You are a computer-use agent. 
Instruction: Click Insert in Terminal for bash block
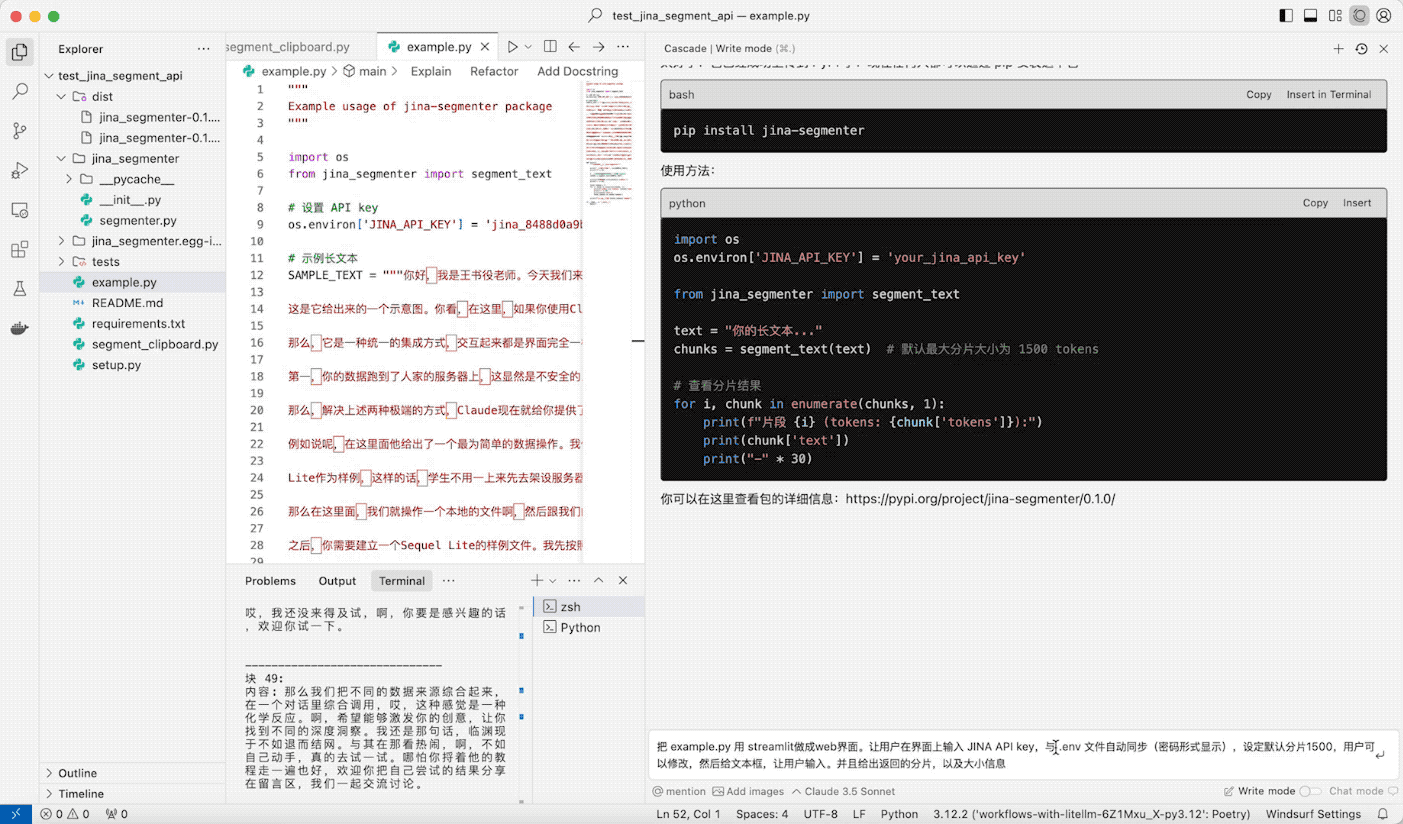coord(1328,95)
